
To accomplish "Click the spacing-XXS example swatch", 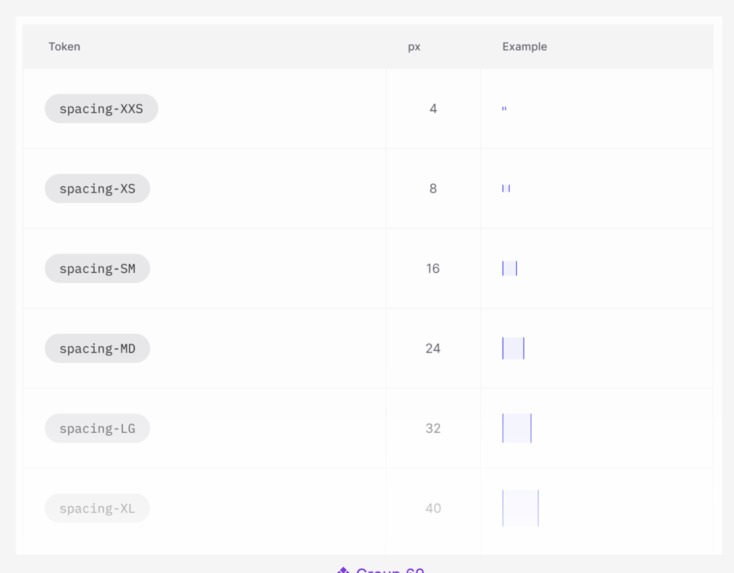I will (x=504, y=109).
